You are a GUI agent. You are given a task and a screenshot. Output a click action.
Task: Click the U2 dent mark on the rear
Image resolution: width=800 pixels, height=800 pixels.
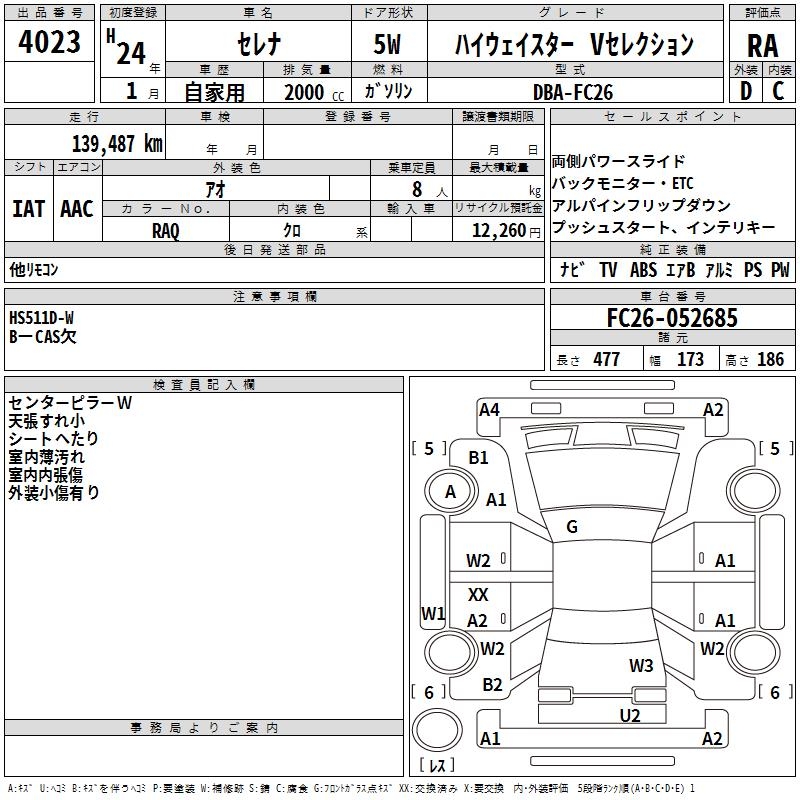point(630,716)
